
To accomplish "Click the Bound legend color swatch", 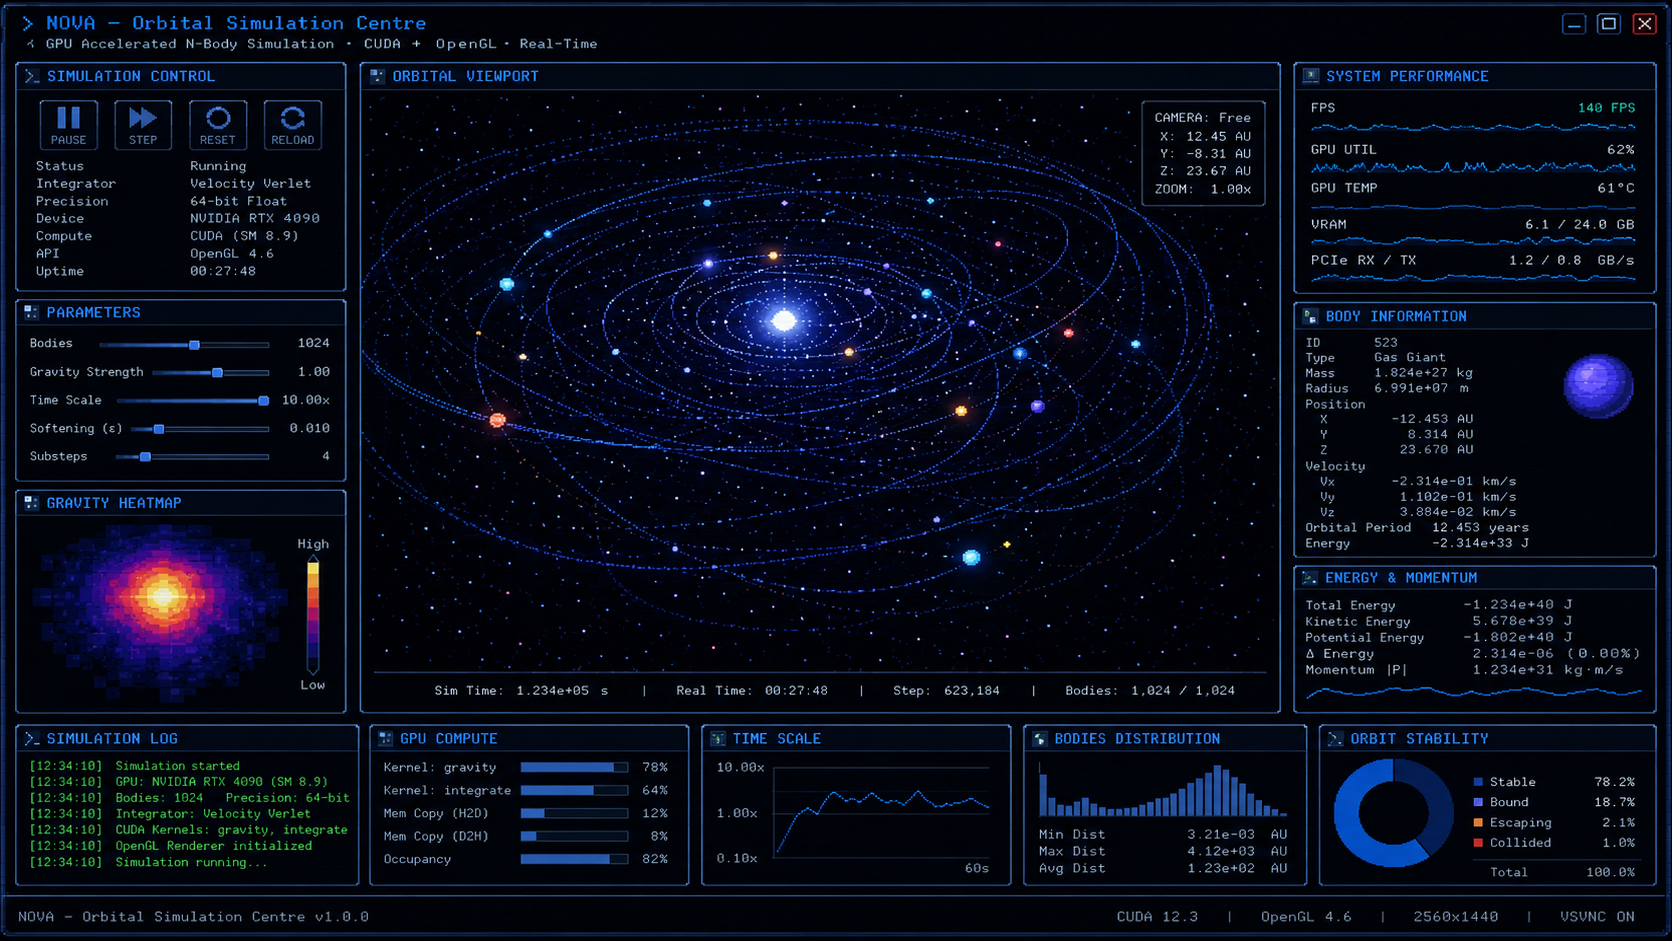I will coord(1478,802).
